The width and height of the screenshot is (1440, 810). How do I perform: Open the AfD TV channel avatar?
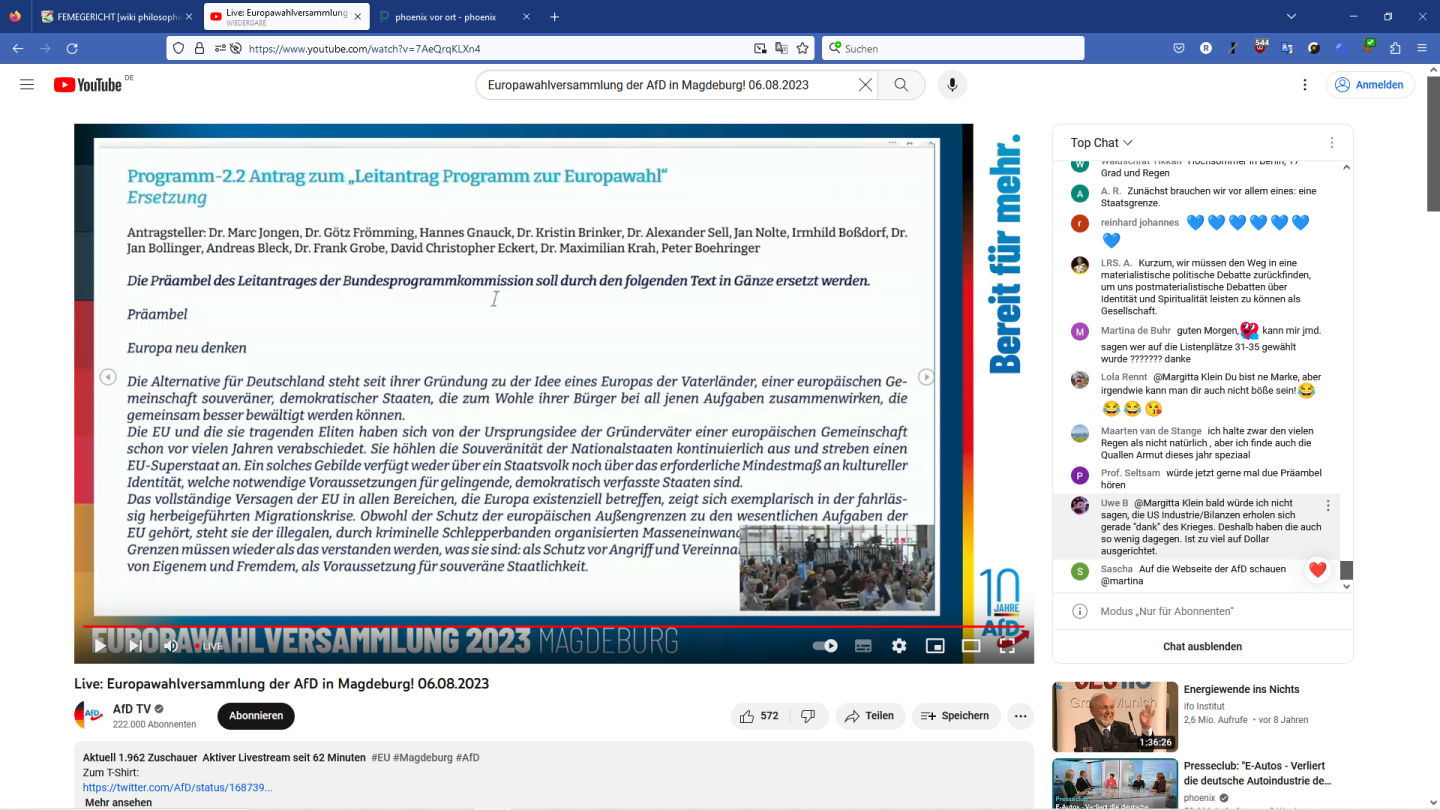(x=89, y=715)
